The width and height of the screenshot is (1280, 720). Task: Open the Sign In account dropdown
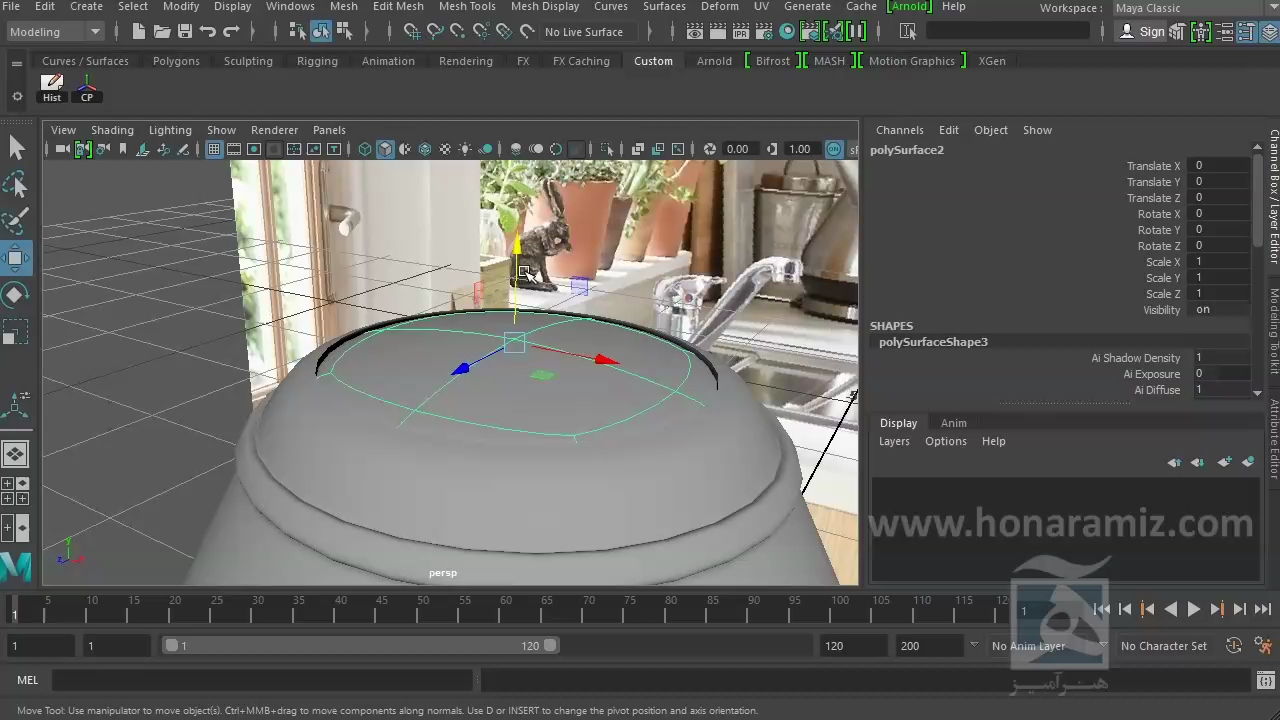[1142, 32]
